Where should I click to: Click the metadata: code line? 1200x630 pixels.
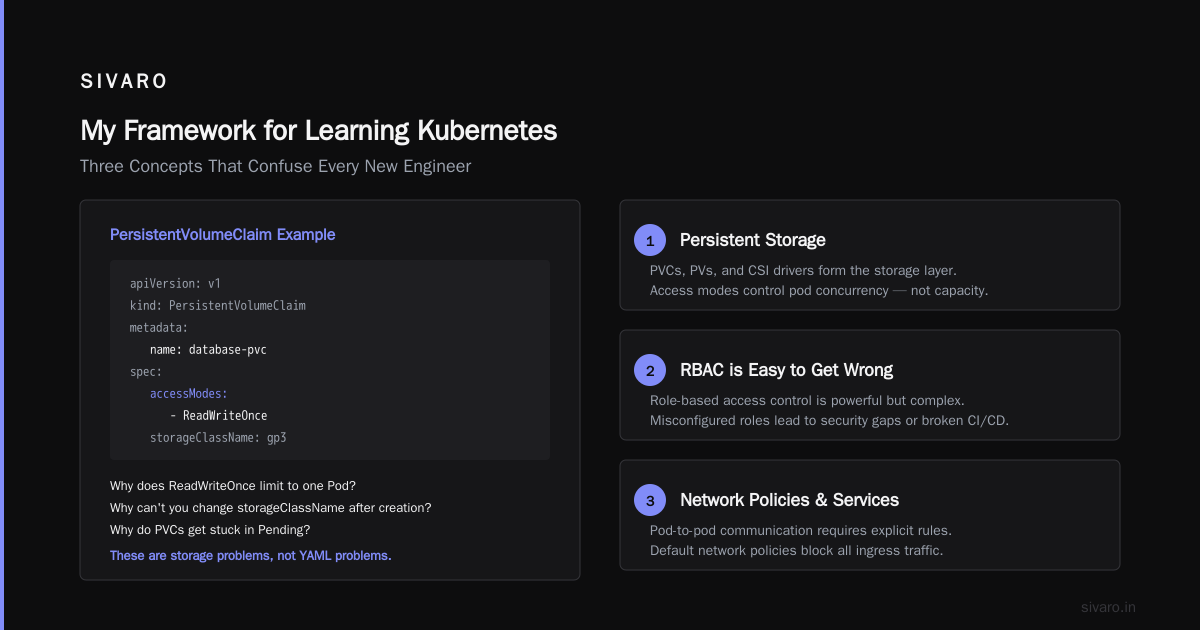pyautogui.click(x=159, y=328)
